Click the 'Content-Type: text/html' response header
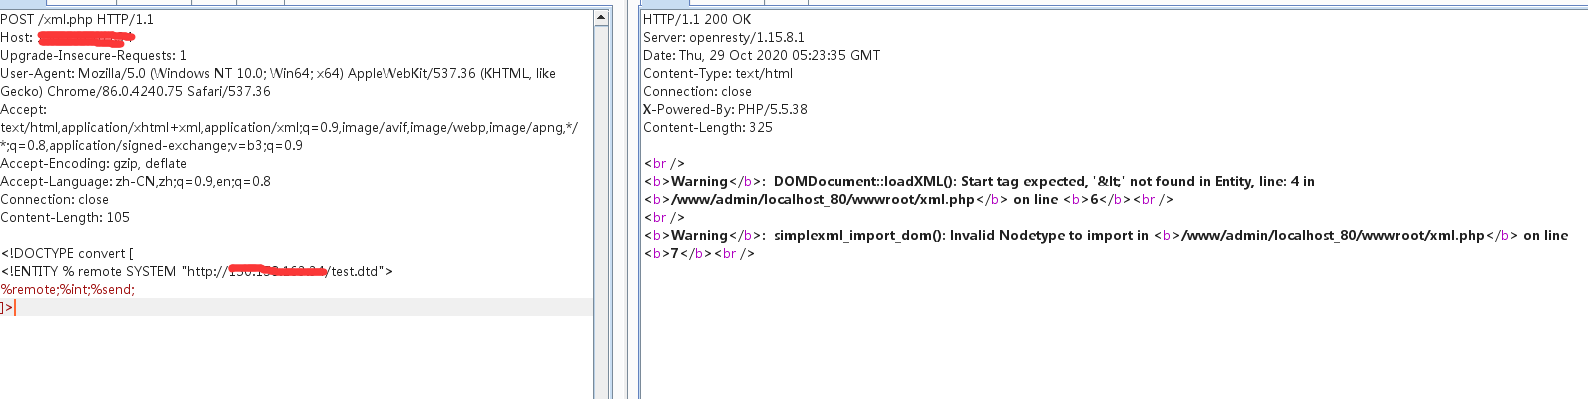 (x=718, y=73)
